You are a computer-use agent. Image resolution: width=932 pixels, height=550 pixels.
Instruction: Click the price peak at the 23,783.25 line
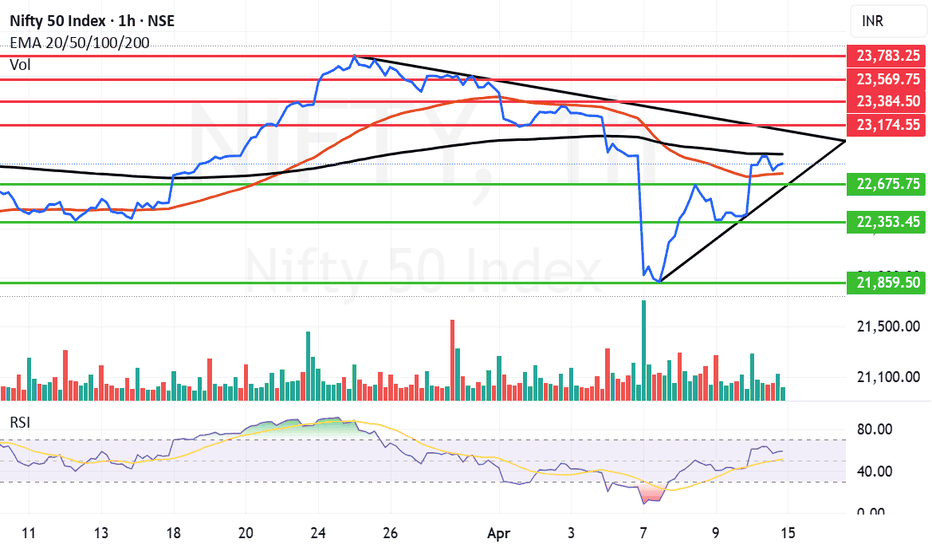pos(354,56)
